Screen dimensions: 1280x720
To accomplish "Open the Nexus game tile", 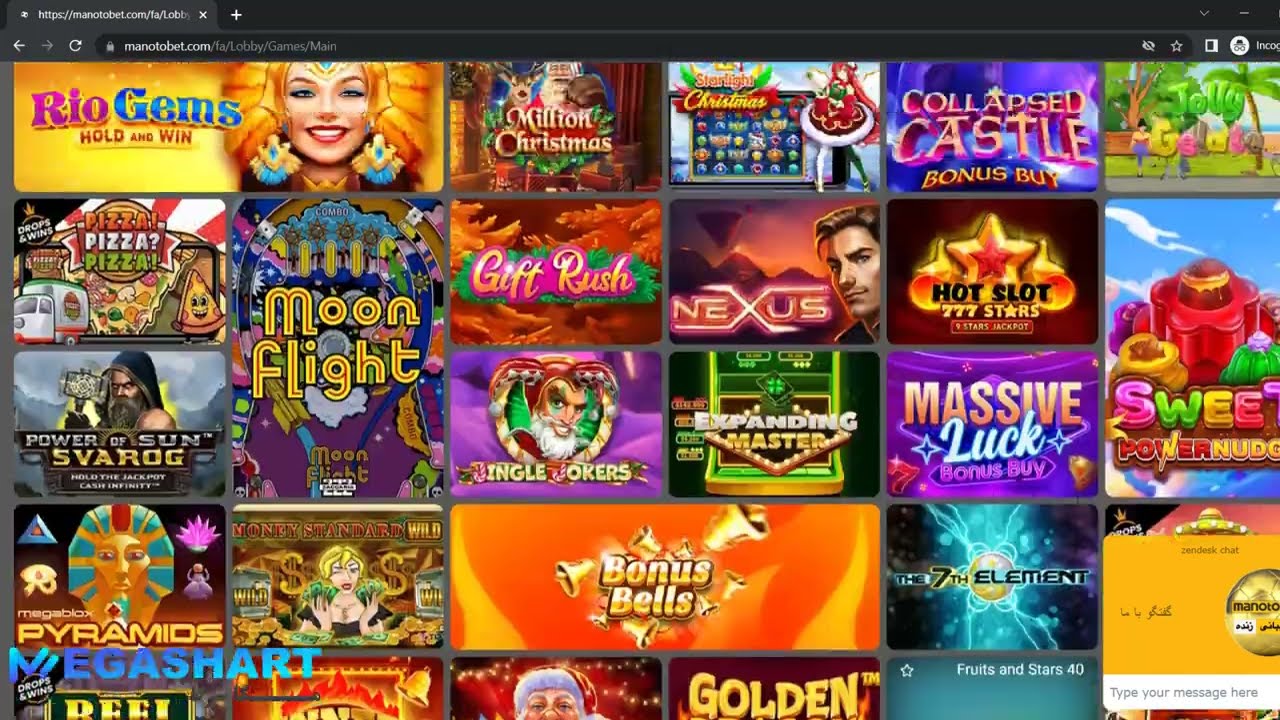I will [774, 271].
